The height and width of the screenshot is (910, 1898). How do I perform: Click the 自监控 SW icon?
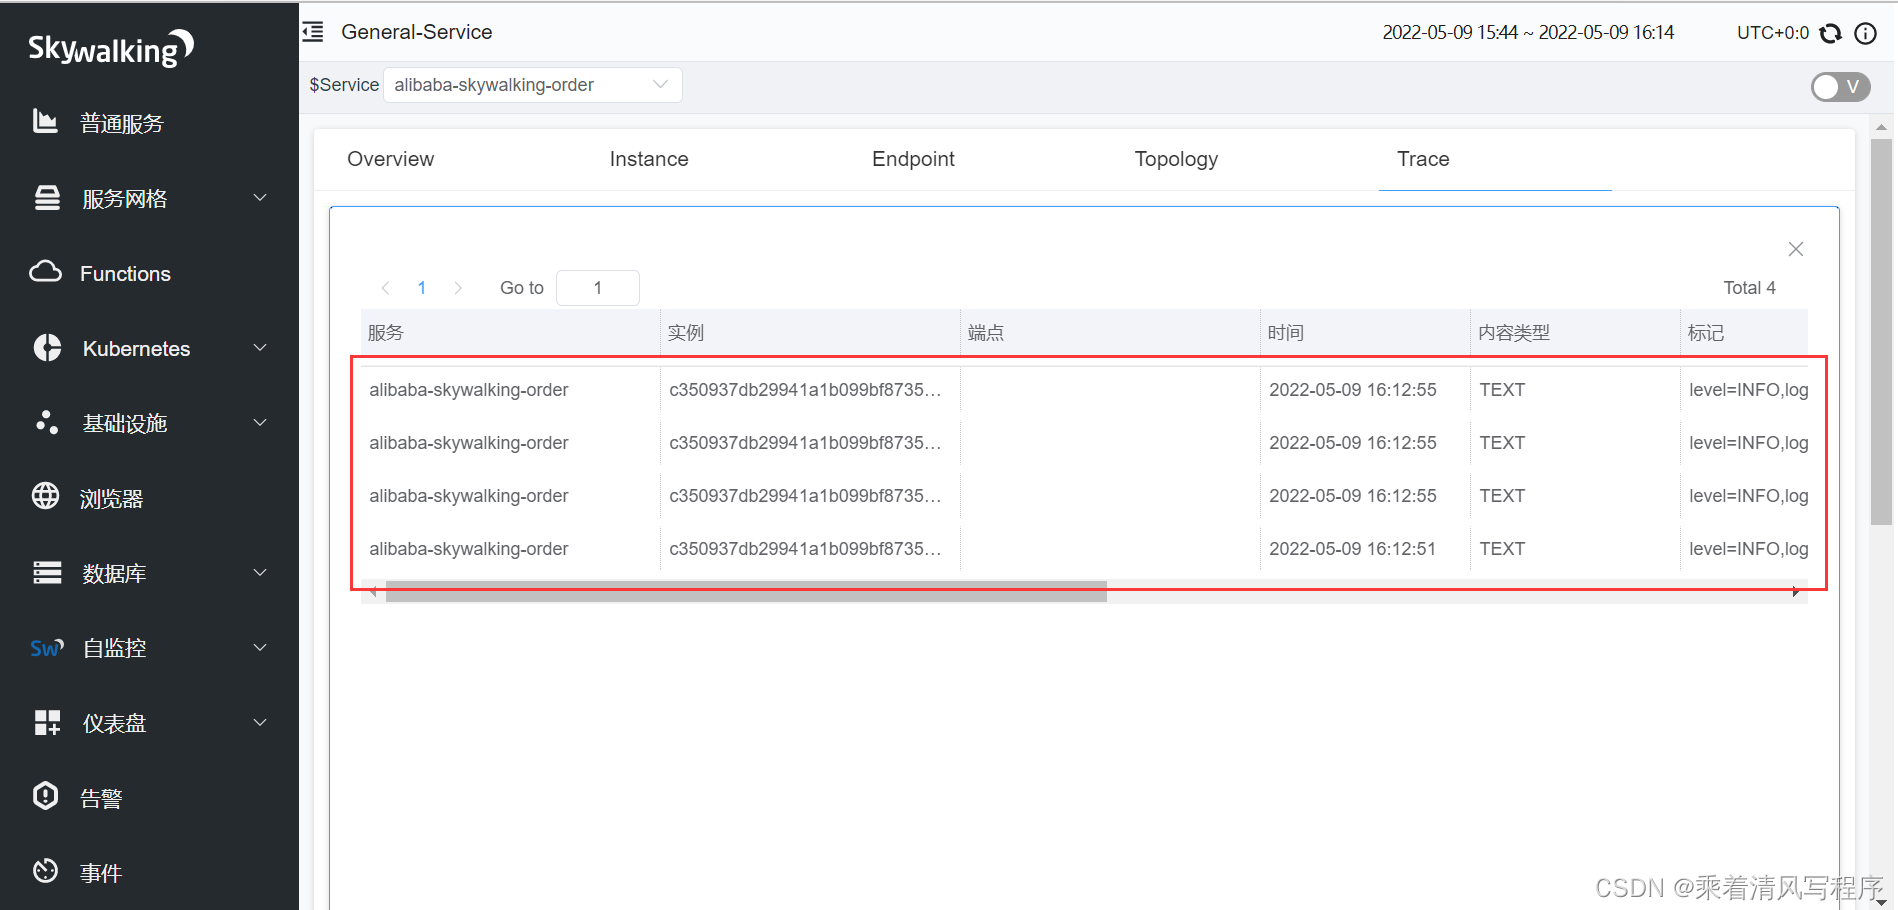[47, 648]
